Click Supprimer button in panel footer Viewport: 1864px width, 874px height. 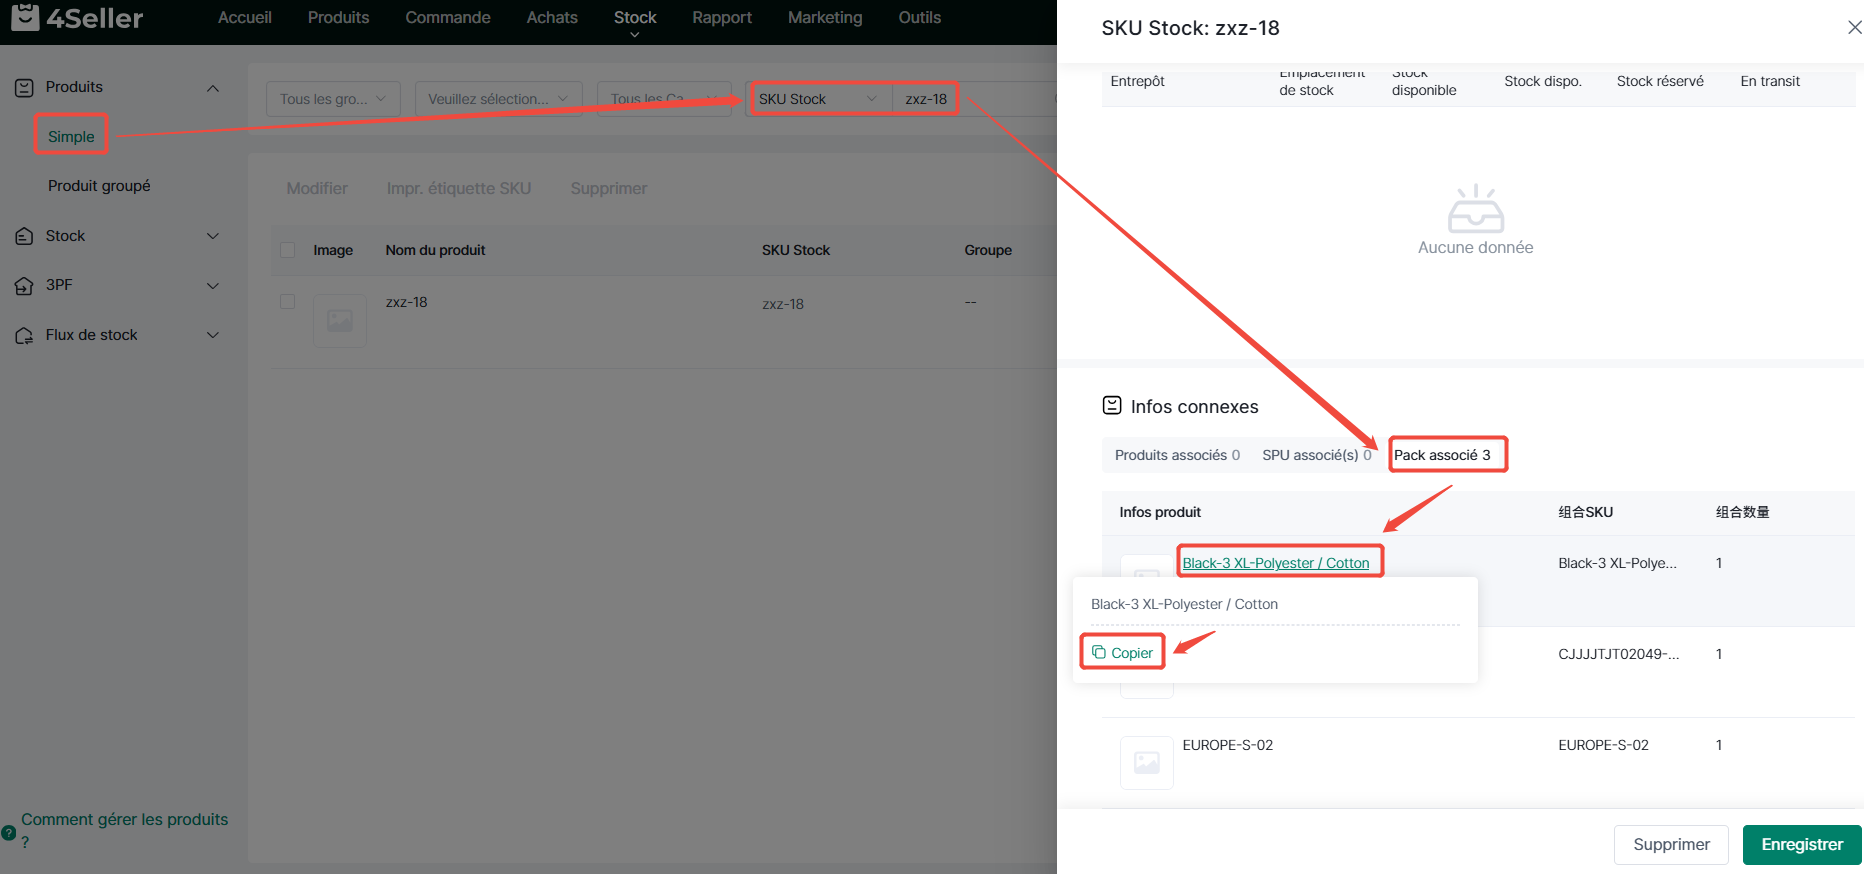(1671, 845)
